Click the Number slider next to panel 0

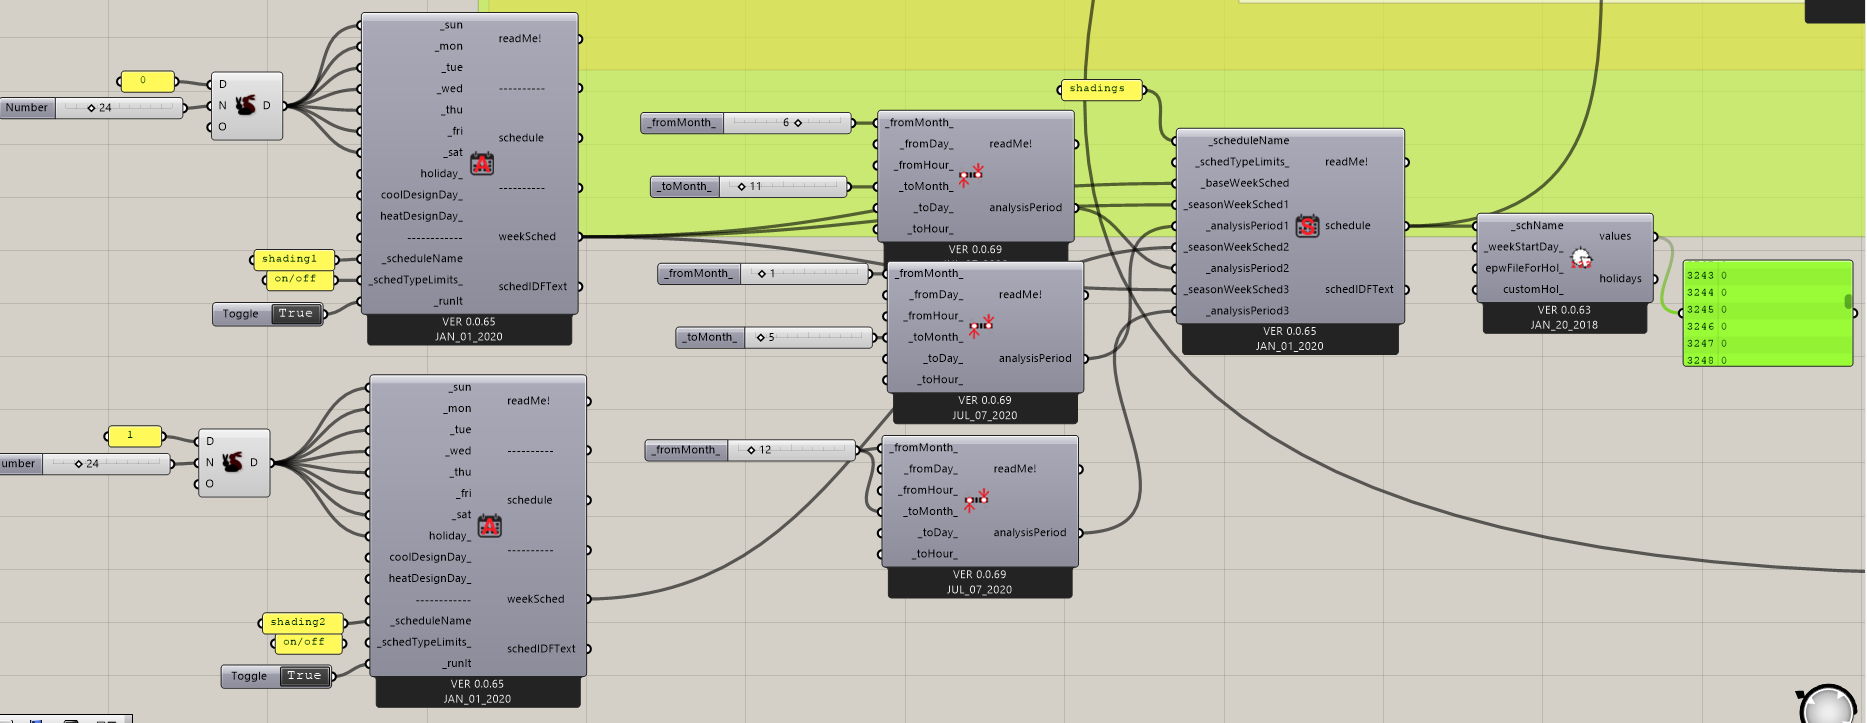click(92, 108)
